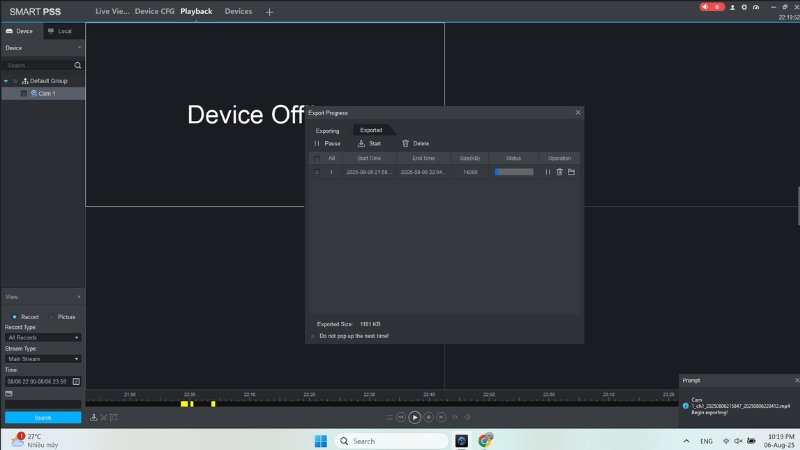Switch to the Exporting tab
The width and height of the screenshot is (800, 450).
point(327,130)
